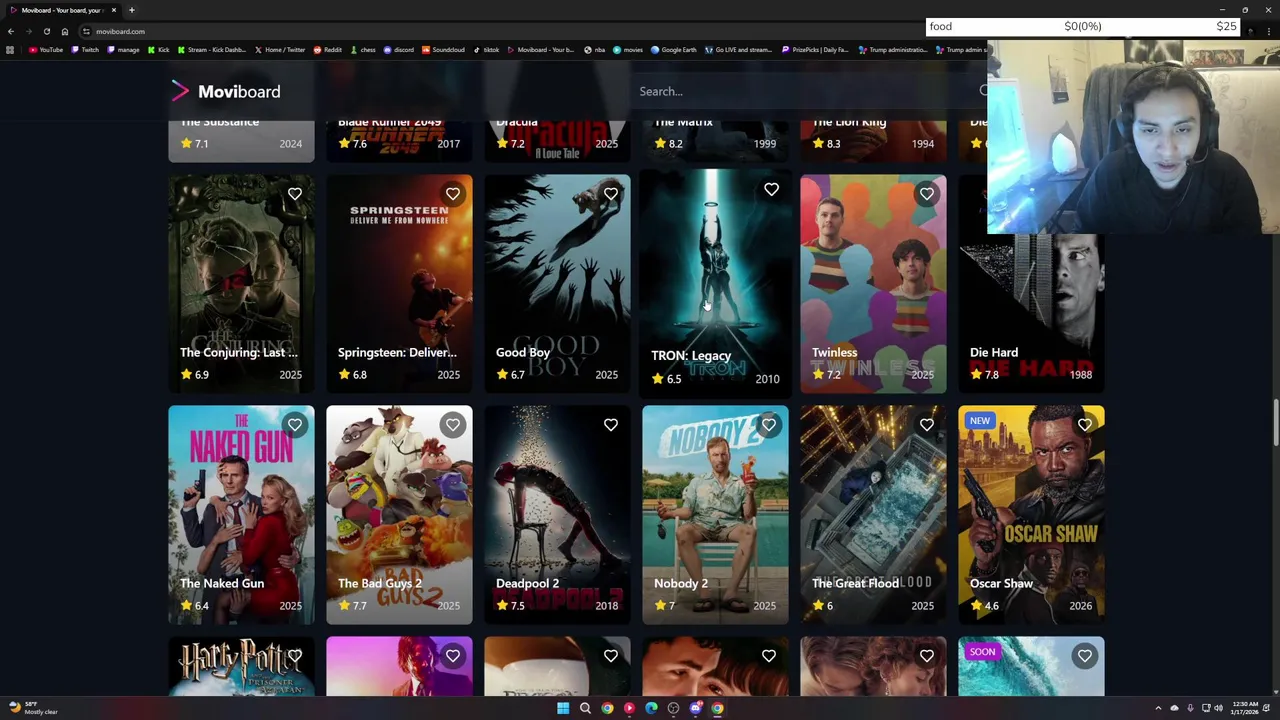Open The Matrix movie card
The height and width of the screenshot is (720, 1280).
tap(715, 139)
